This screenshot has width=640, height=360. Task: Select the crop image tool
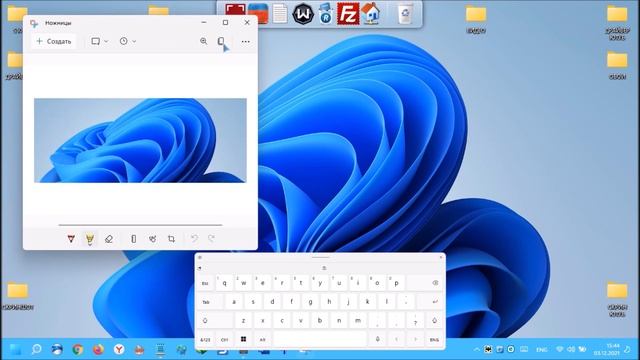171,239
